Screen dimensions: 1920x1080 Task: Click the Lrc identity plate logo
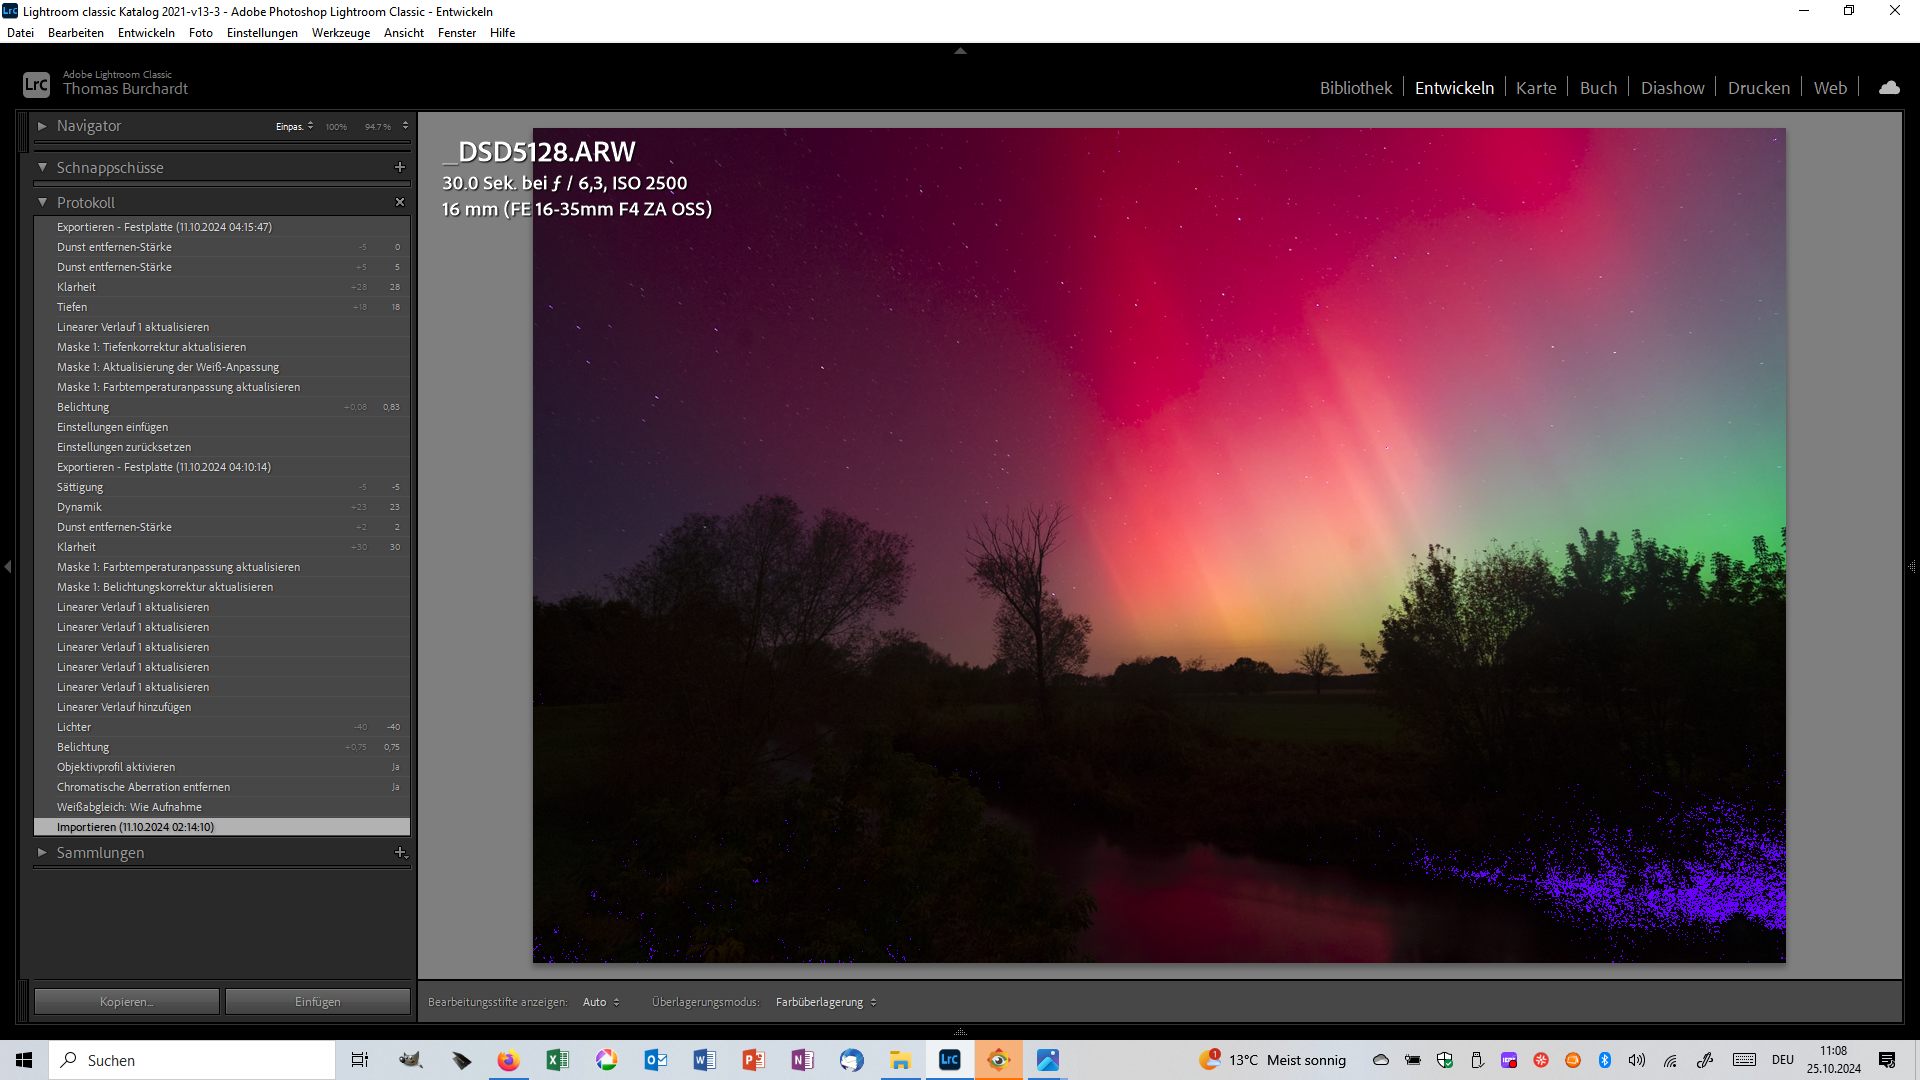point(36,85)
